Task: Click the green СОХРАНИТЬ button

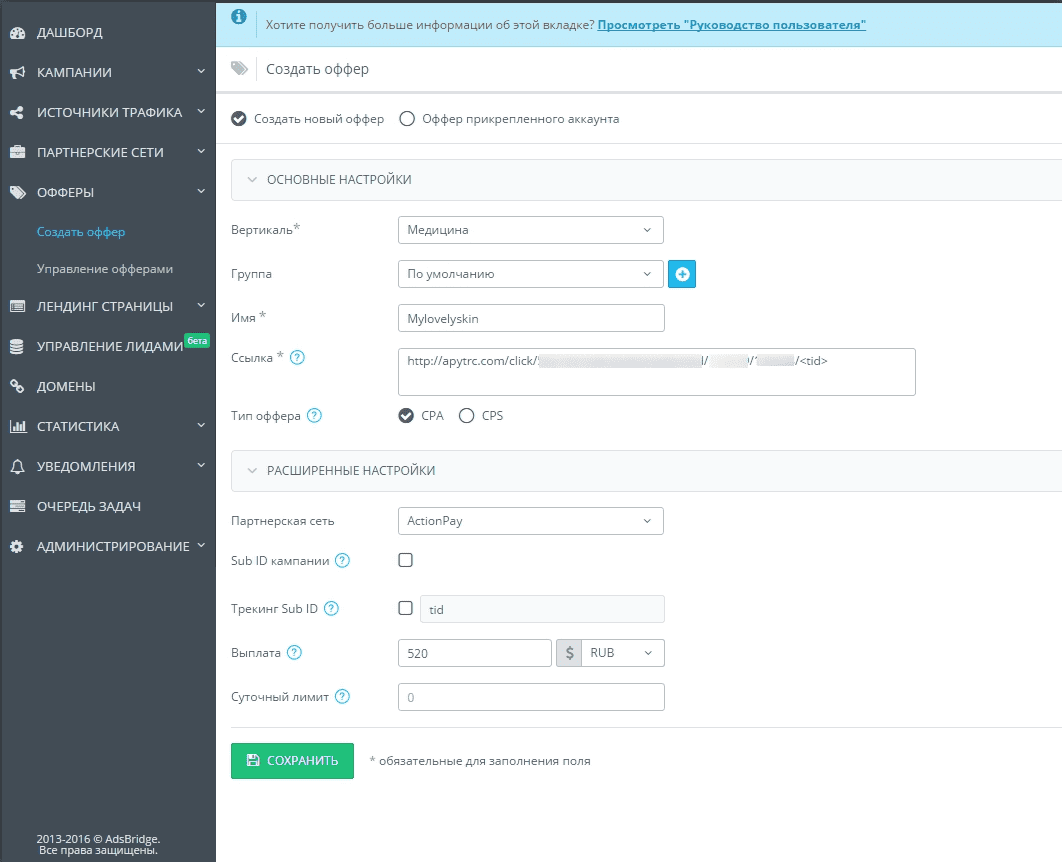Action: [x=292, y=761]
